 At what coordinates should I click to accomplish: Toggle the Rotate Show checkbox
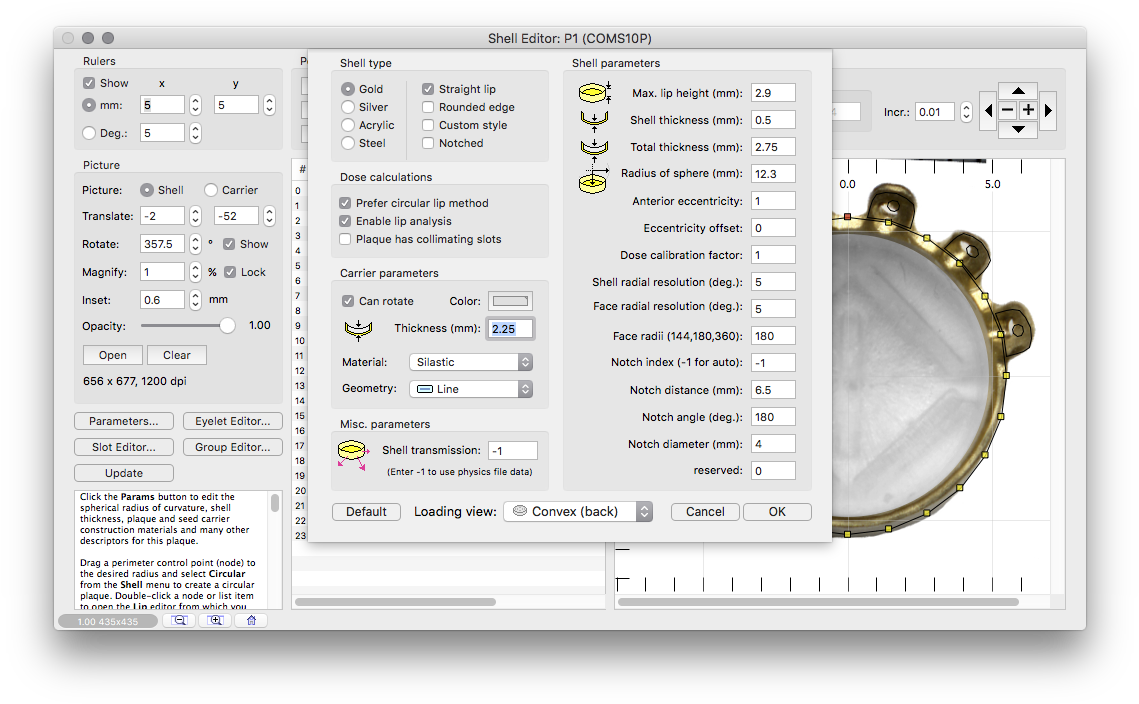tap(229, 244)
